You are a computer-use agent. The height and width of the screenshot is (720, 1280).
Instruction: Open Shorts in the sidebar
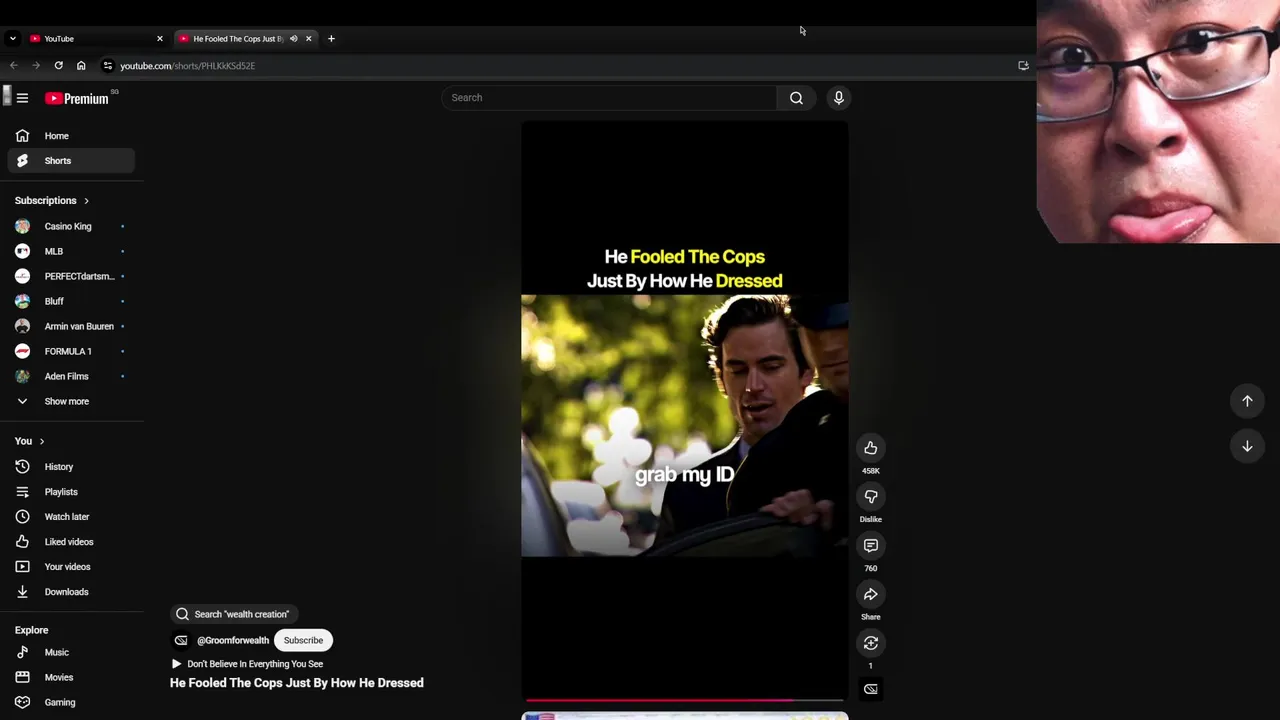pos(71,161)
